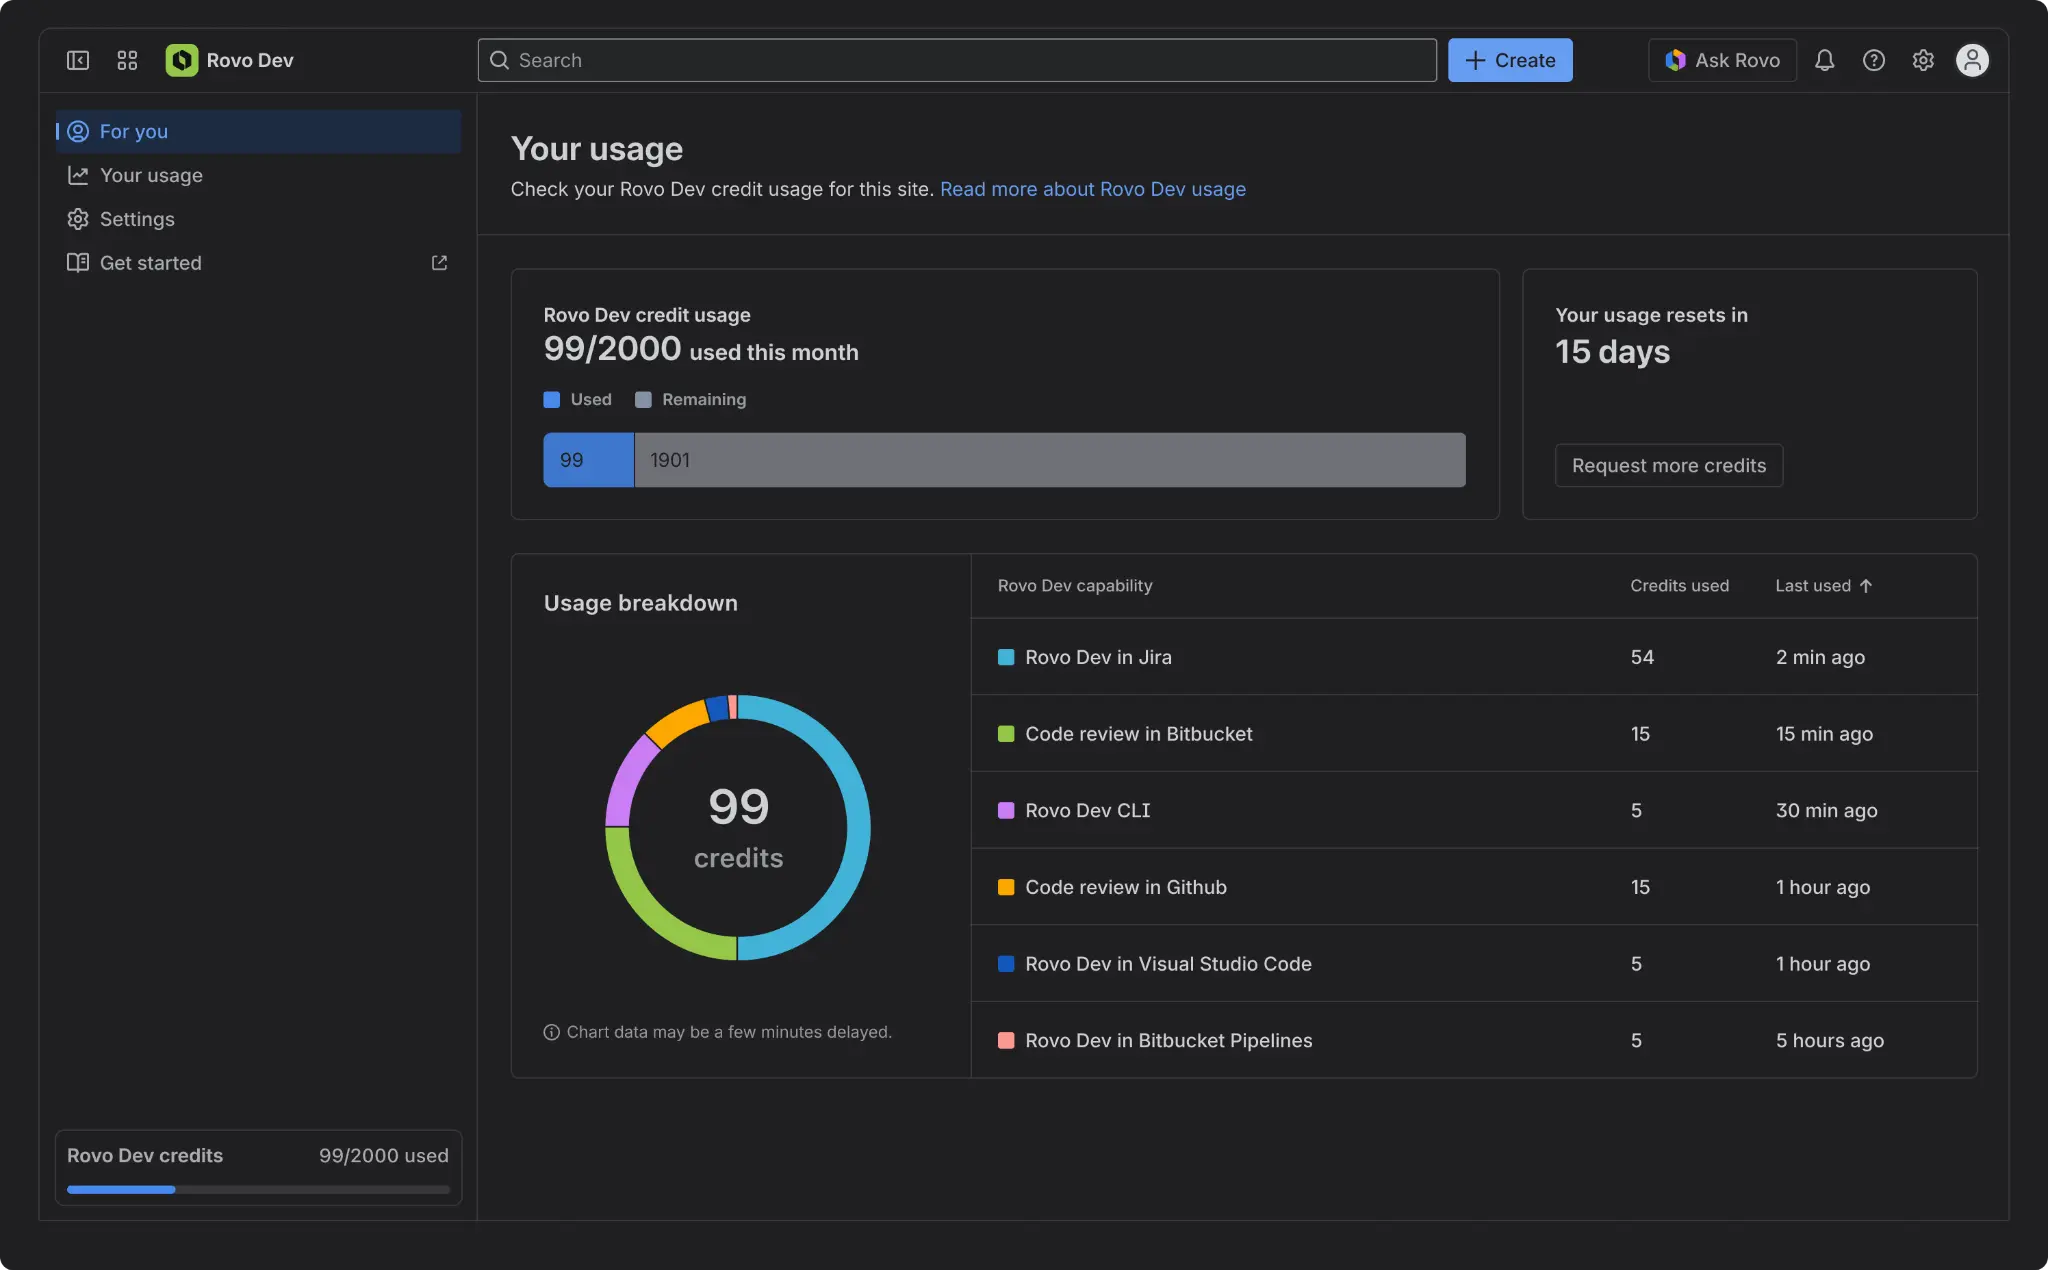Screen dimensions: 2048x1270
Task: Open Your usage in sidebar
Action: click(151, 176)
